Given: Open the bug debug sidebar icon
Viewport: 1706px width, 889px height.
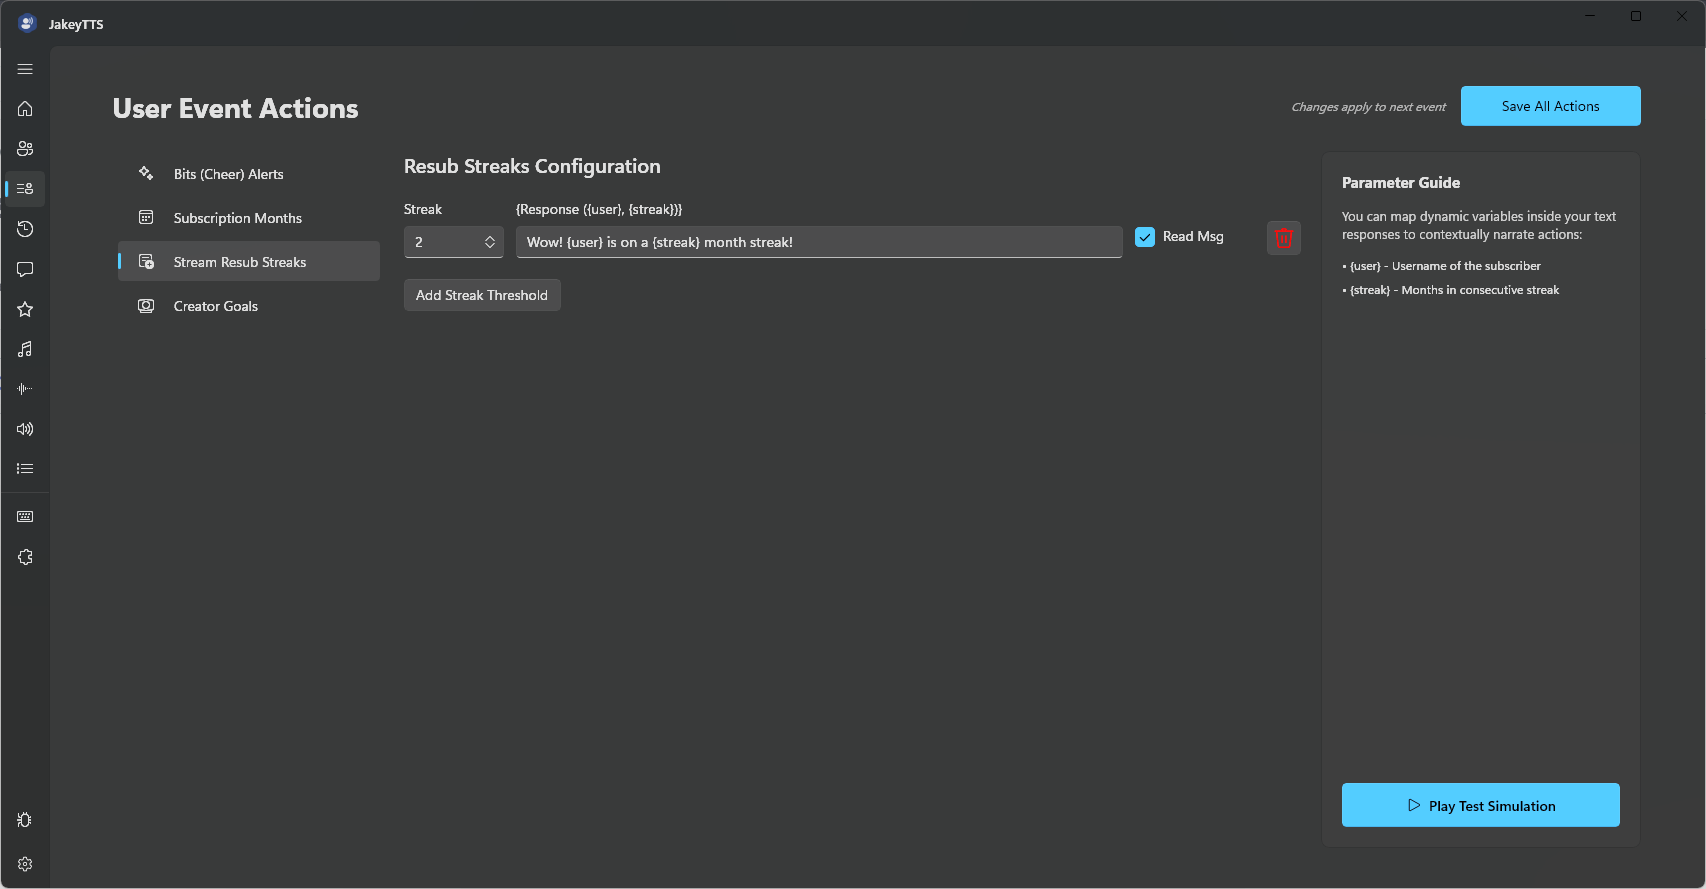Looking at the screenshot, I should click(25, 820).
